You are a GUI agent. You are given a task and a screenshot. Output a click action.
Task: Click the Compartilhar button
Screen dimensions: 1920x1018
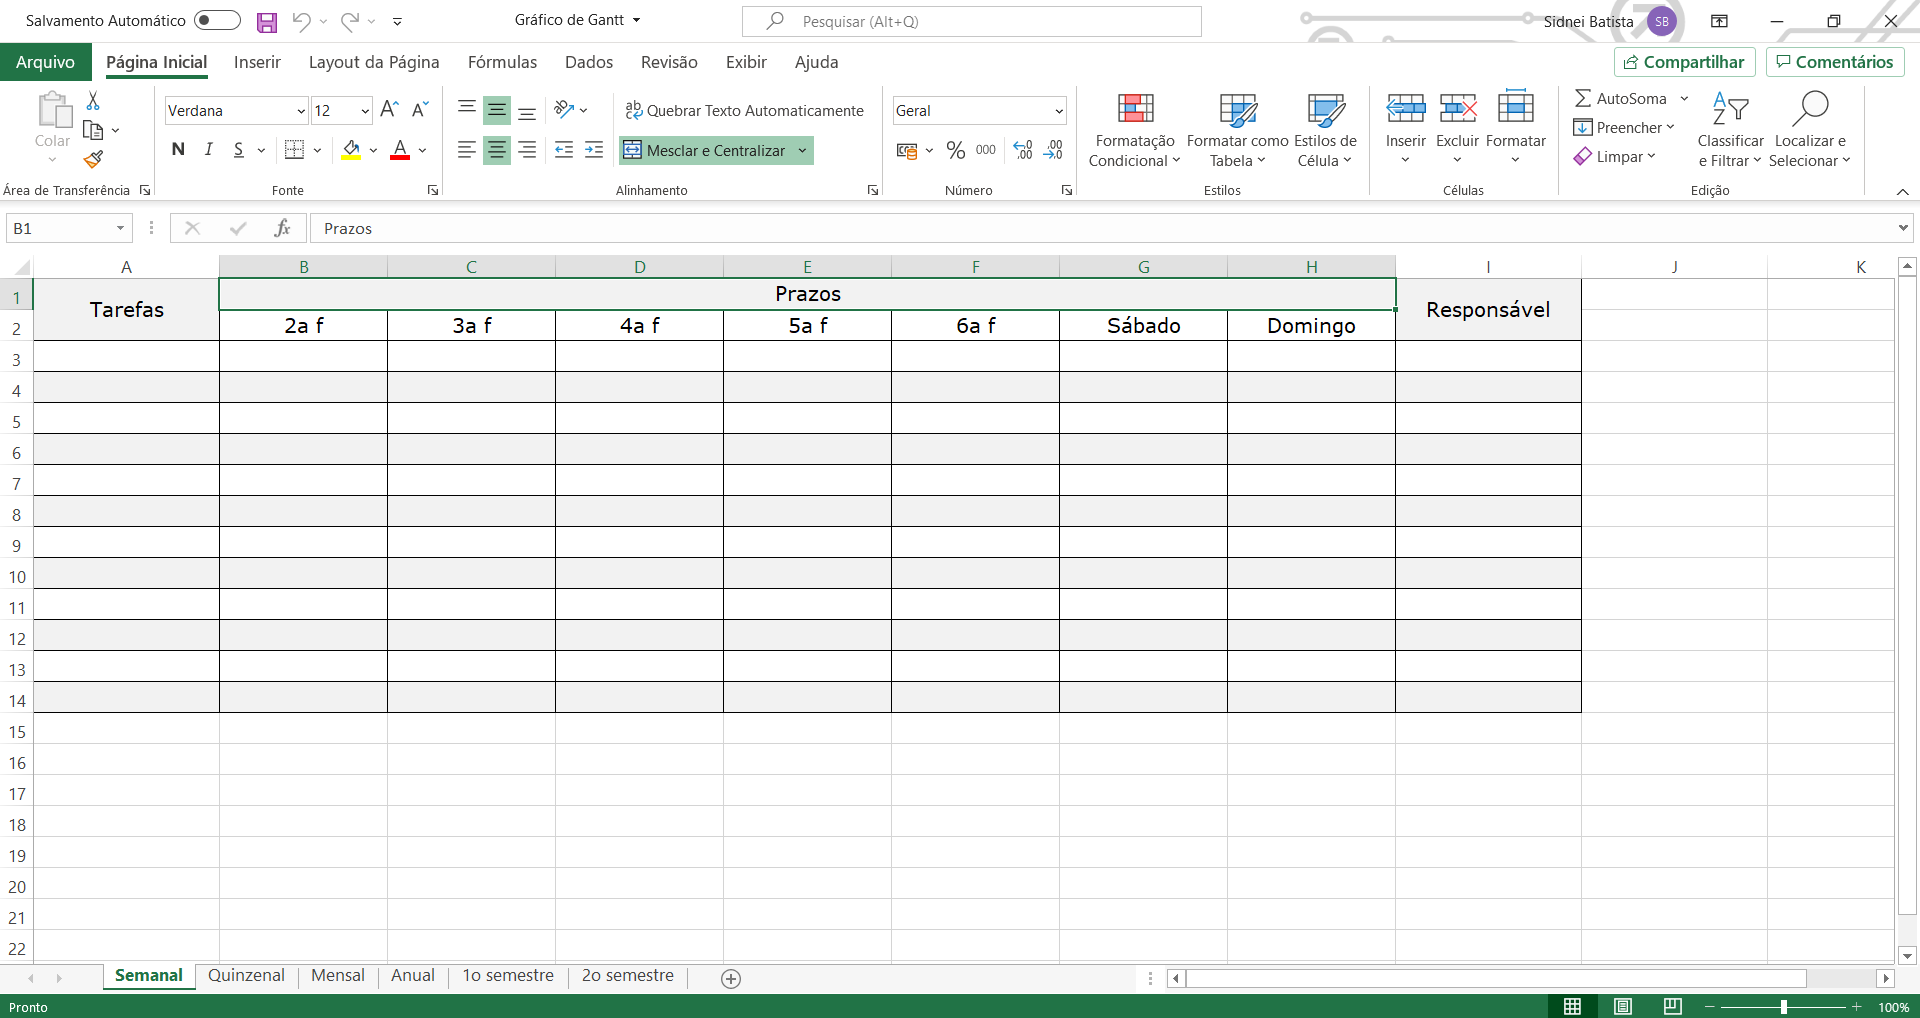pyautogui.click(x=1684, y=62)
